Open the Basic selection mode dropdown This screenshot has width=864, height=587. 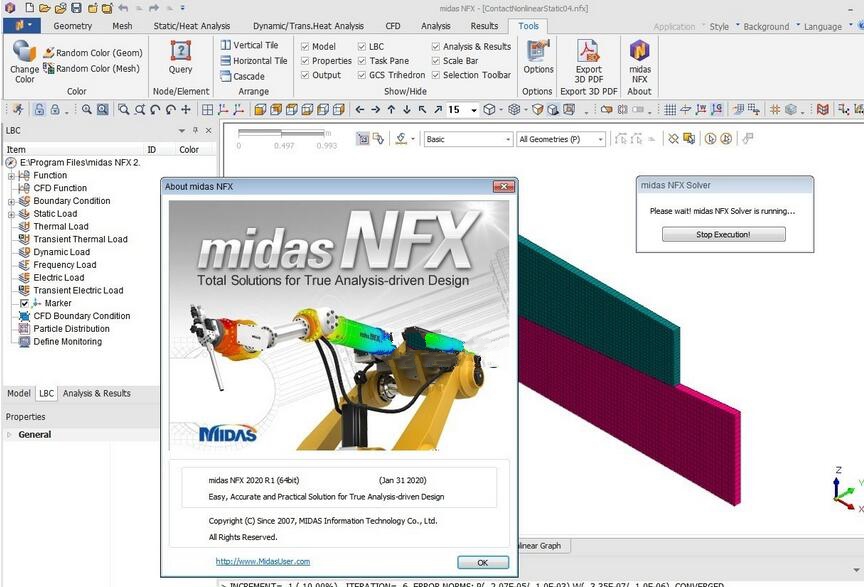[x=508, y=139]
